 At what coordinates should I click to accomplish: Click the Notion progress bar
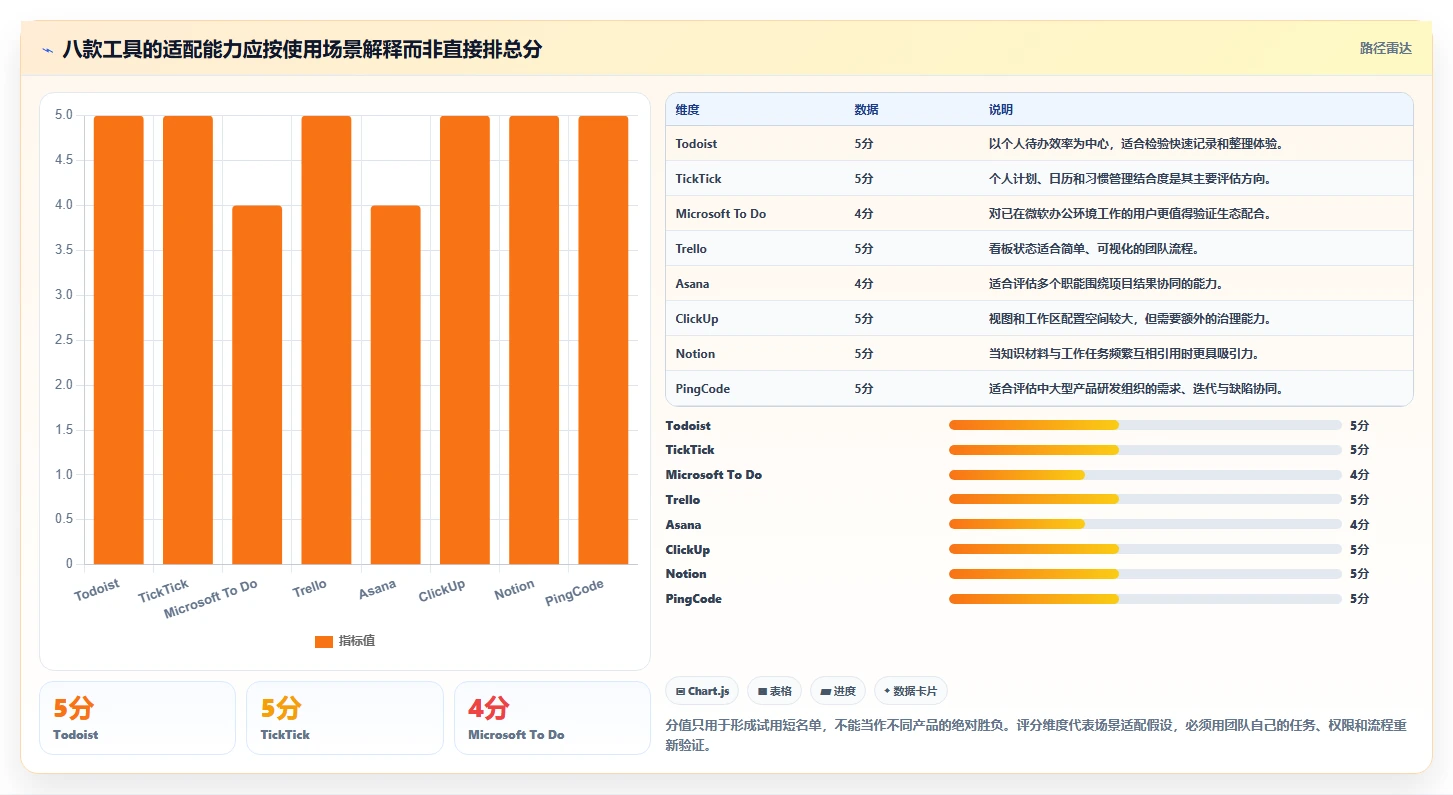click(x=1145, y=574)
